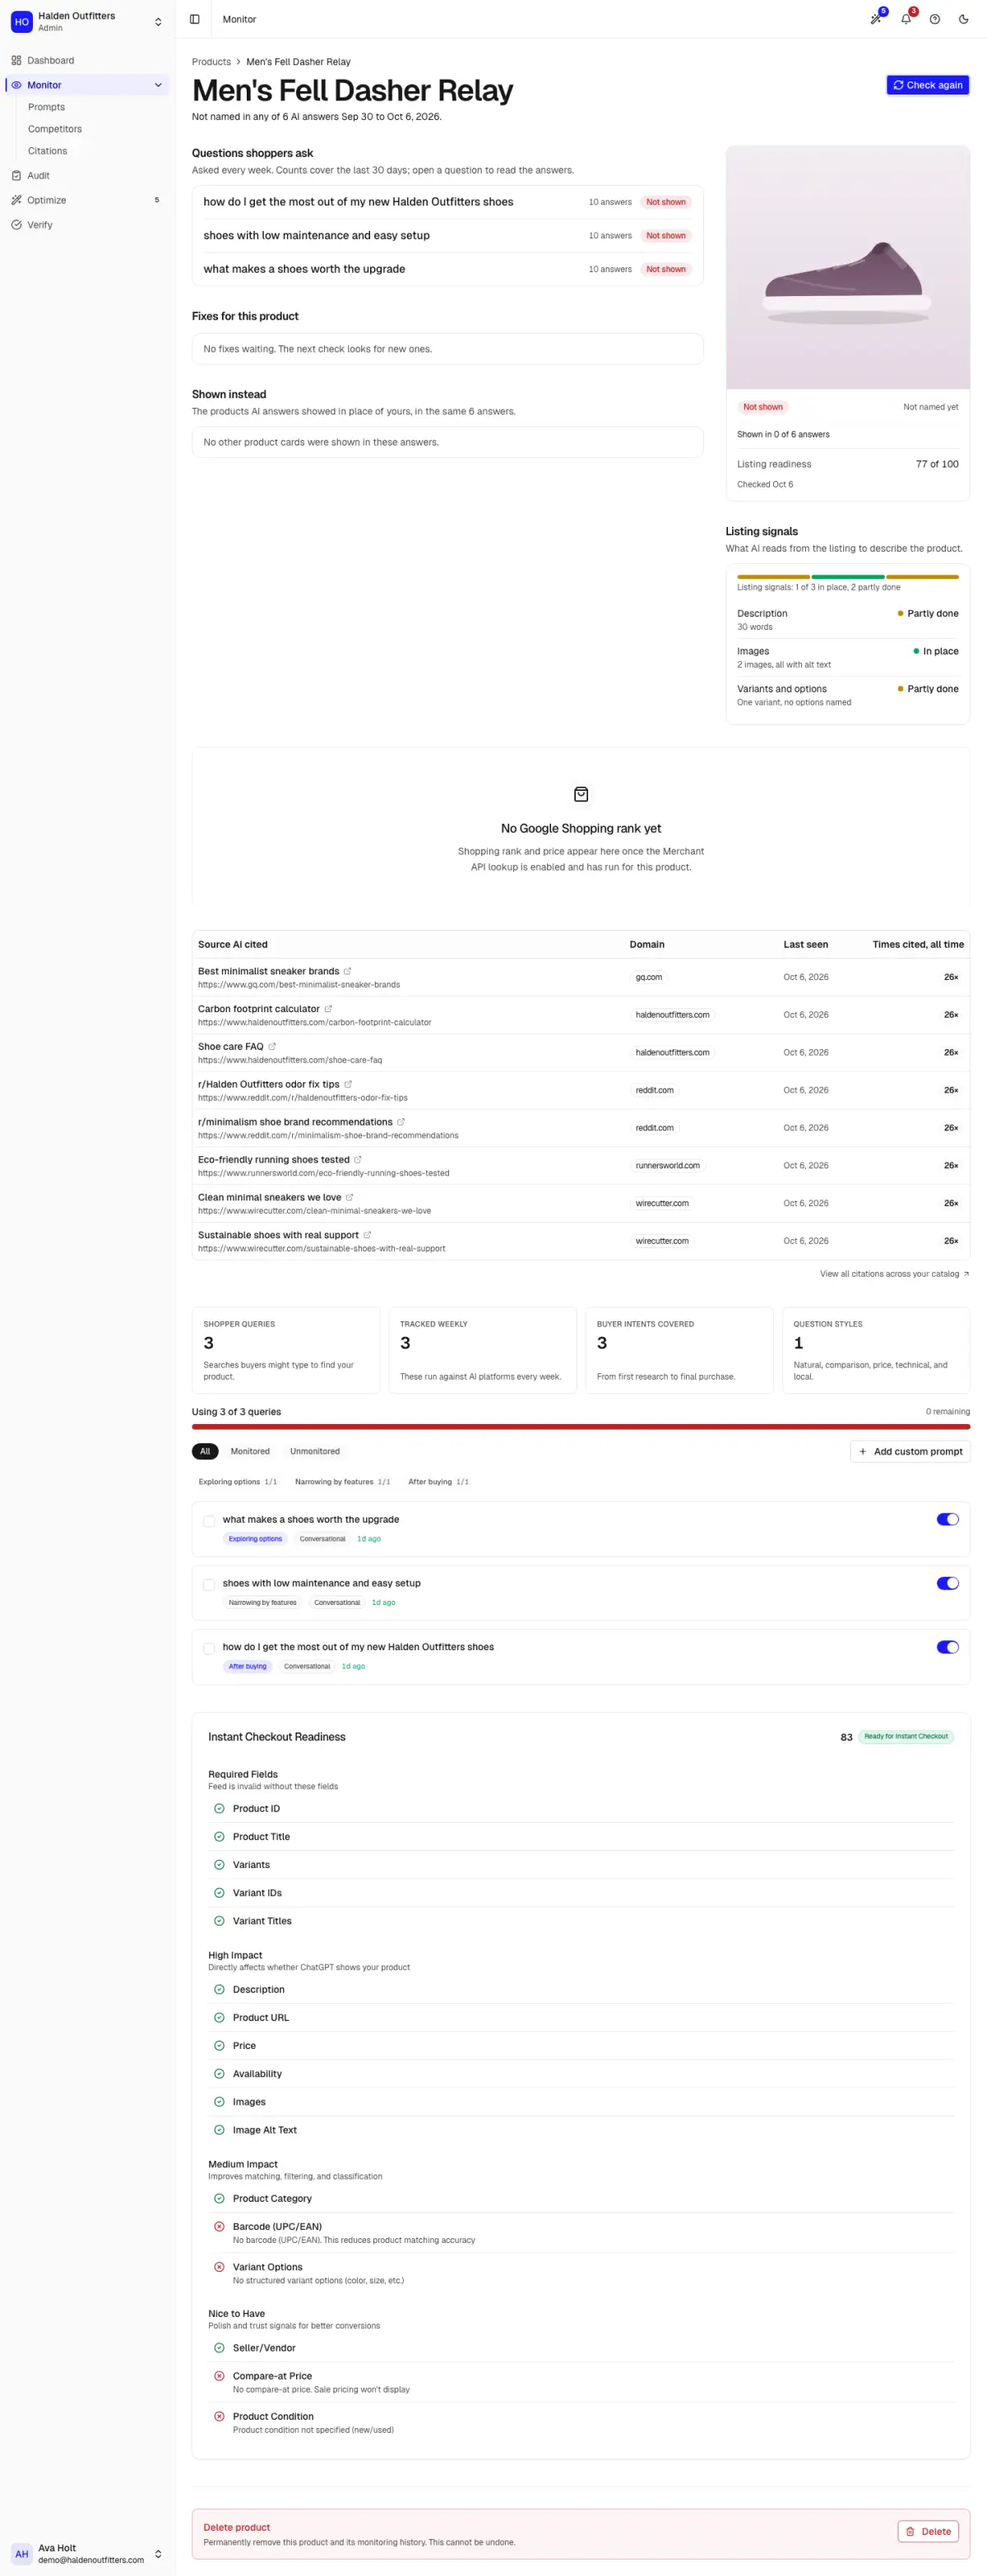Check the box for 'what makes a shoes worth the upgrade'
This screenshot has height=2576, width=987.
click(x=209, y=1521)
